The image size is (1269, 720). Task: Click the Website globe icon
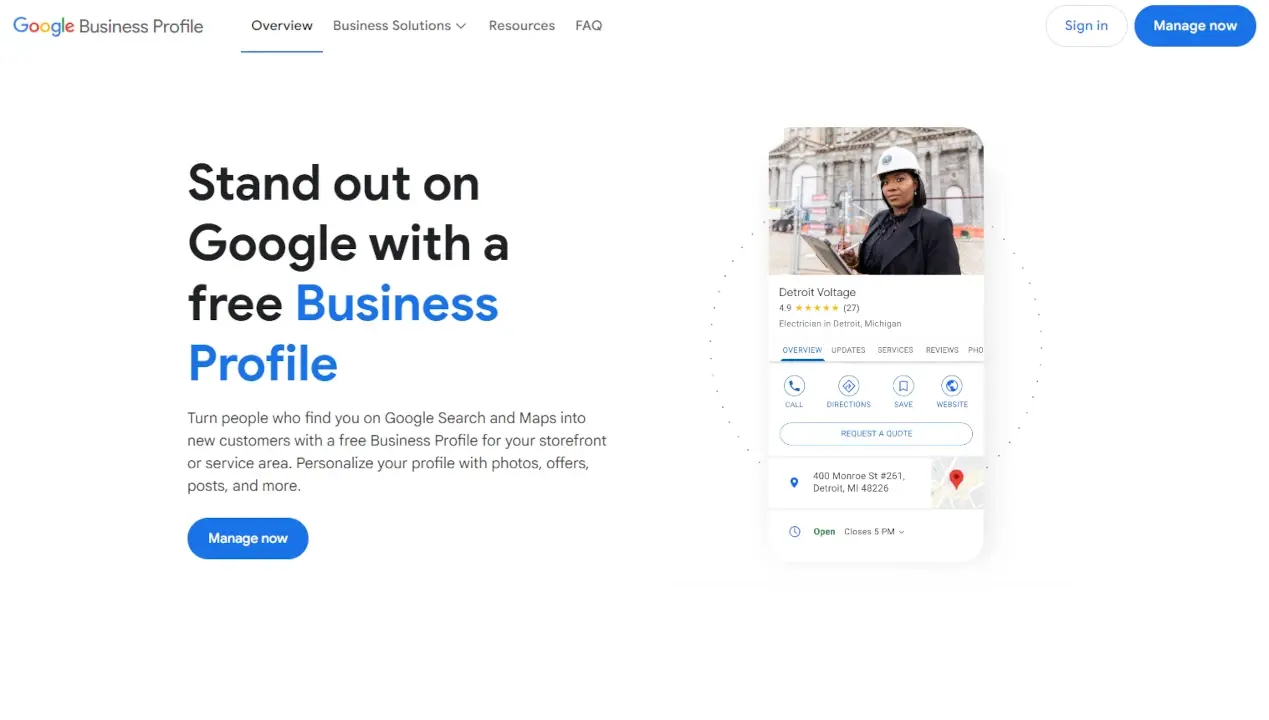pos(952,386)
